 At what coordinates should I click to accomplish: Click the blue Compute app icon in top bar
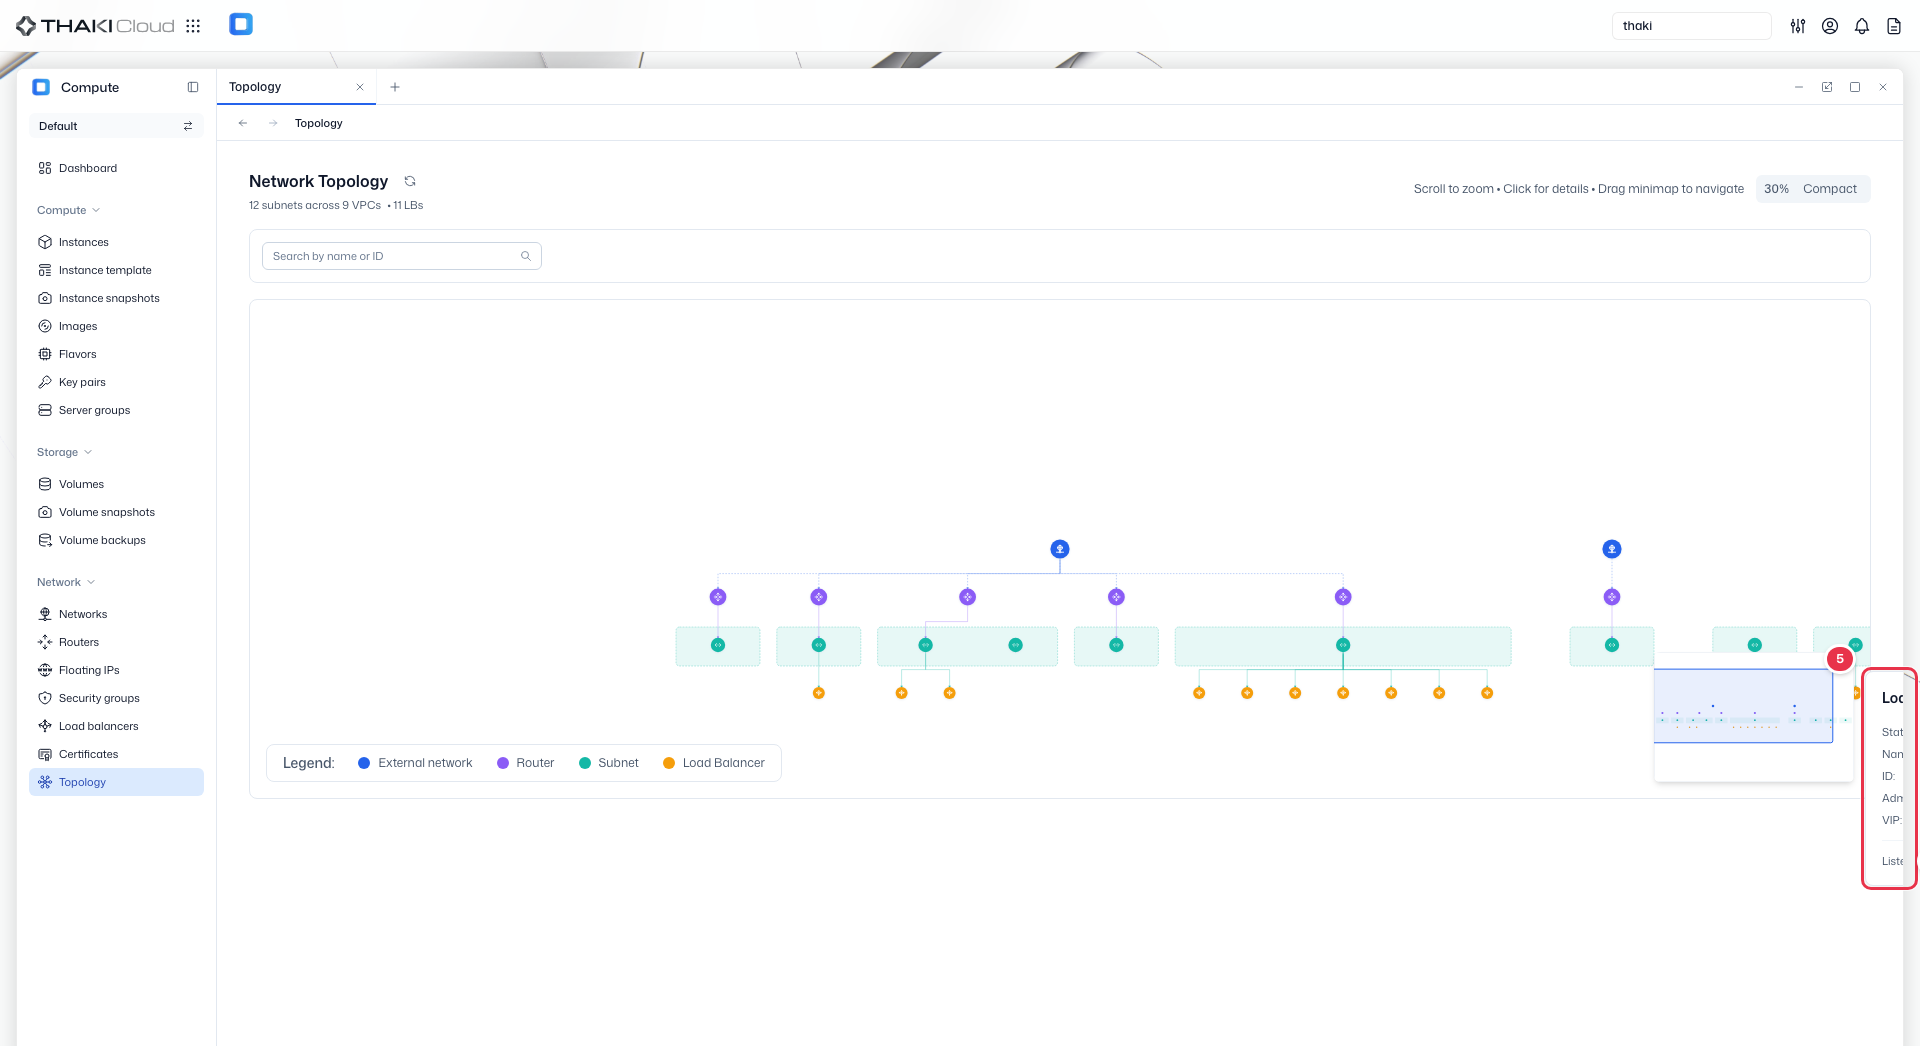point(241,24)
